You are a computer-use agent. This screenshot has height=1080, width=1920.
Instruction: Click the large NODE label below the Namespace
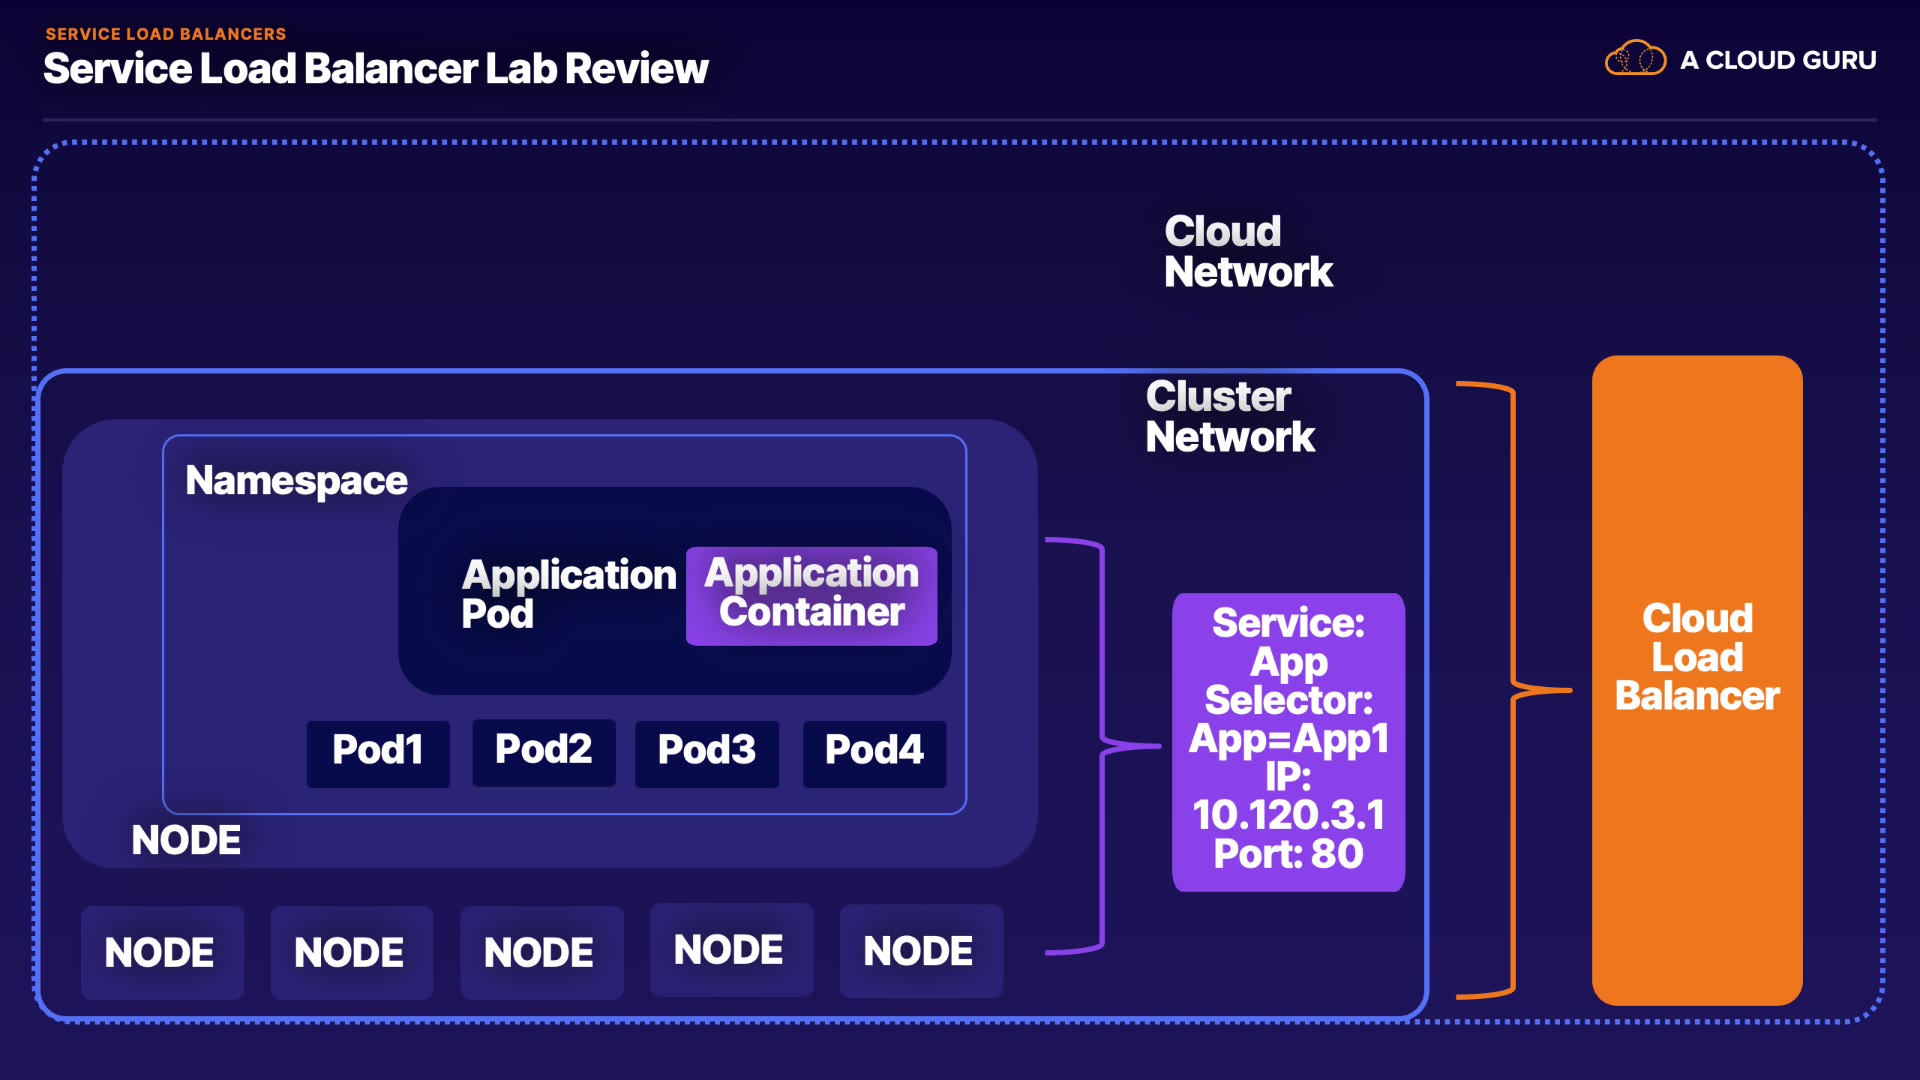click(186, 840)
